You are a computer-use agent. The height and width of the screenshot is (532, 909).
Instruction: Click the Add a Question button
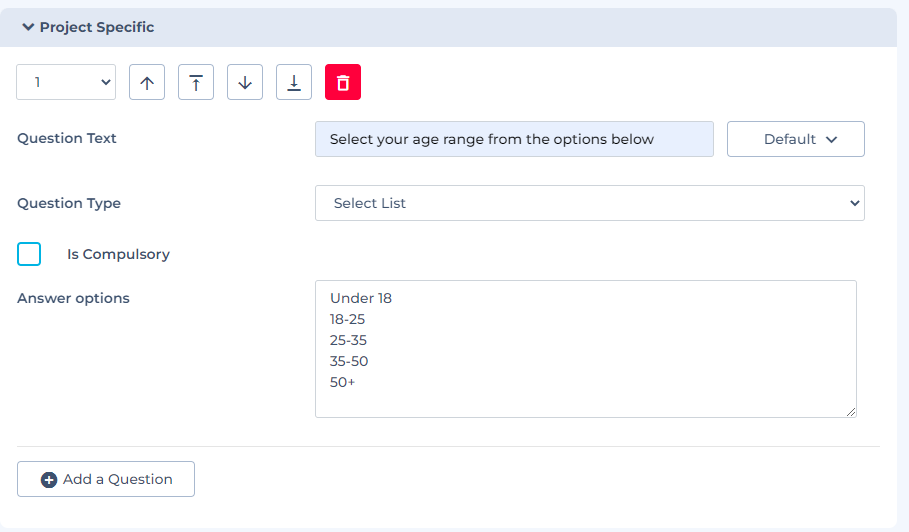click(106, 479)
